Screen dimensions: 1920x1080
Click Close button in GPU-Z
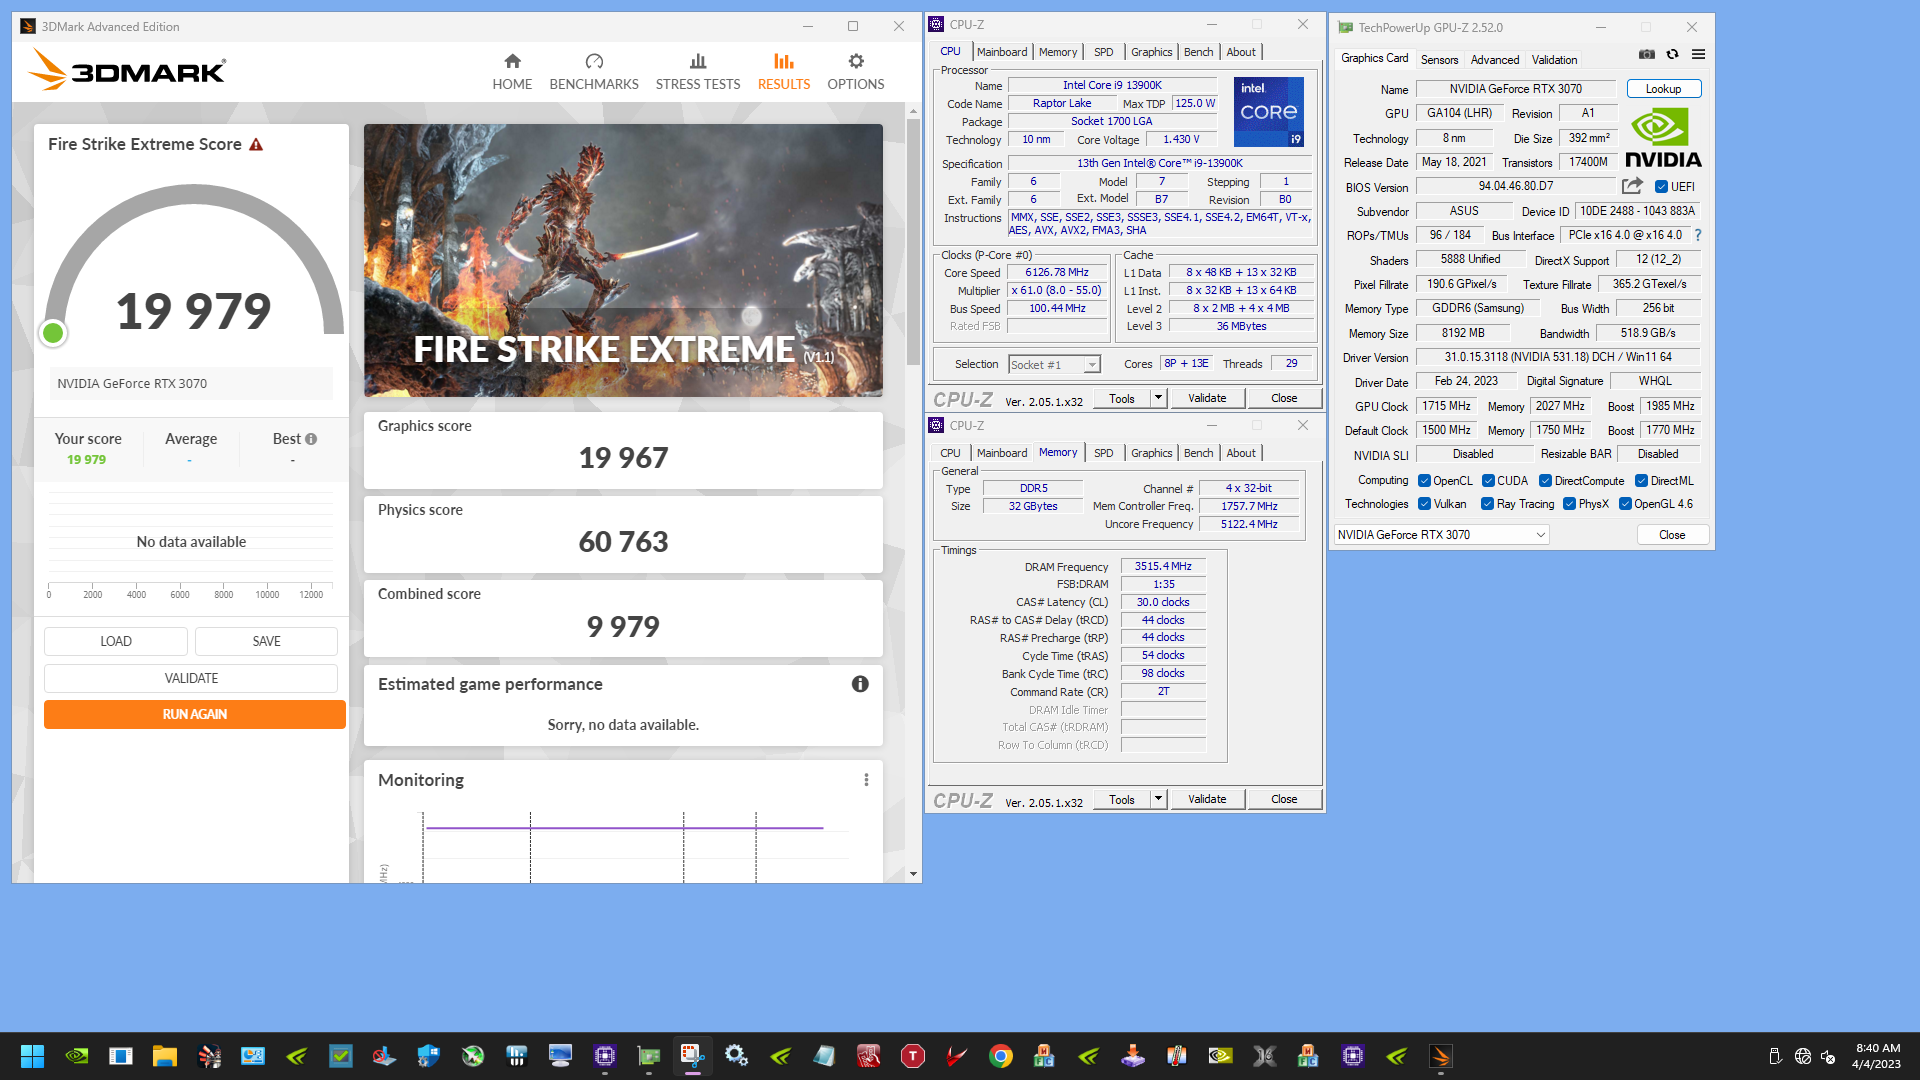point(1672,535)
